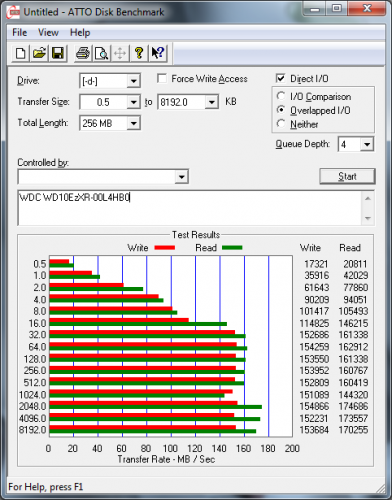Screen dimensions: 392x500
Task: Click the Save floppy disk icon
Action: click(x=58, y=53)
